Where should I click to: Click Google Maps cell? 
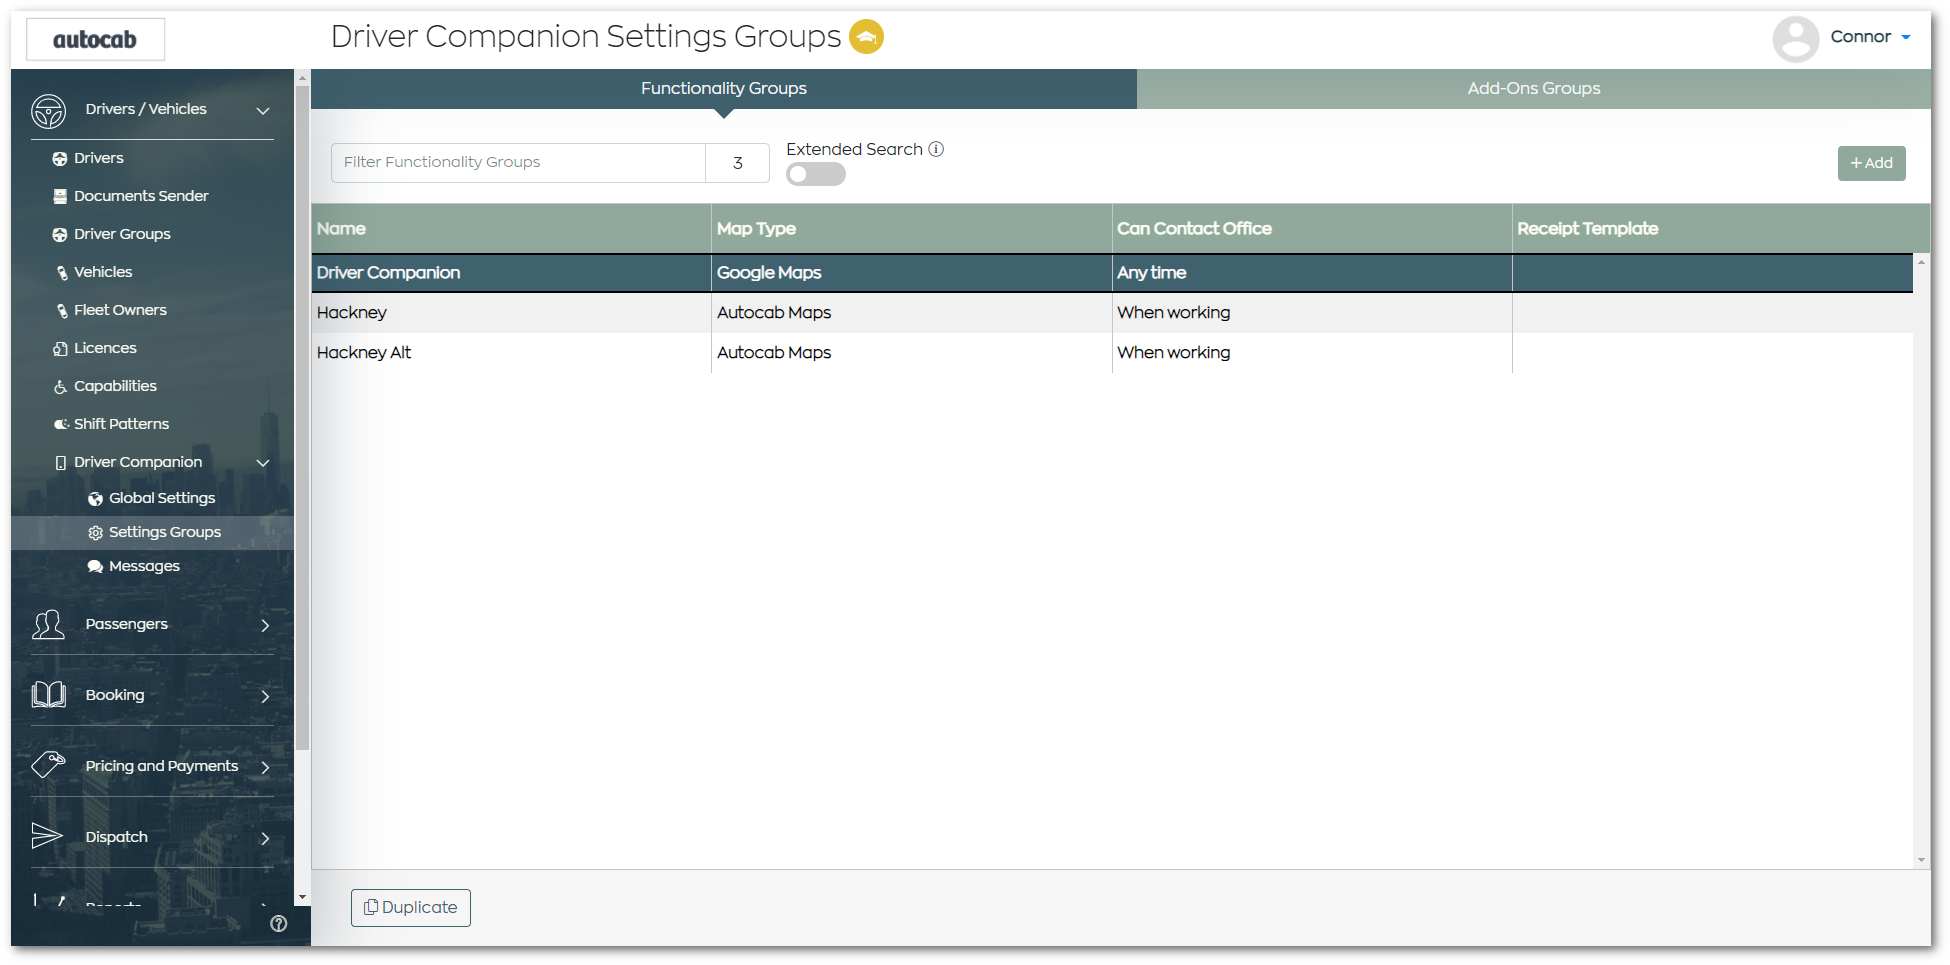pyautogui.click(x=911, y=273)
